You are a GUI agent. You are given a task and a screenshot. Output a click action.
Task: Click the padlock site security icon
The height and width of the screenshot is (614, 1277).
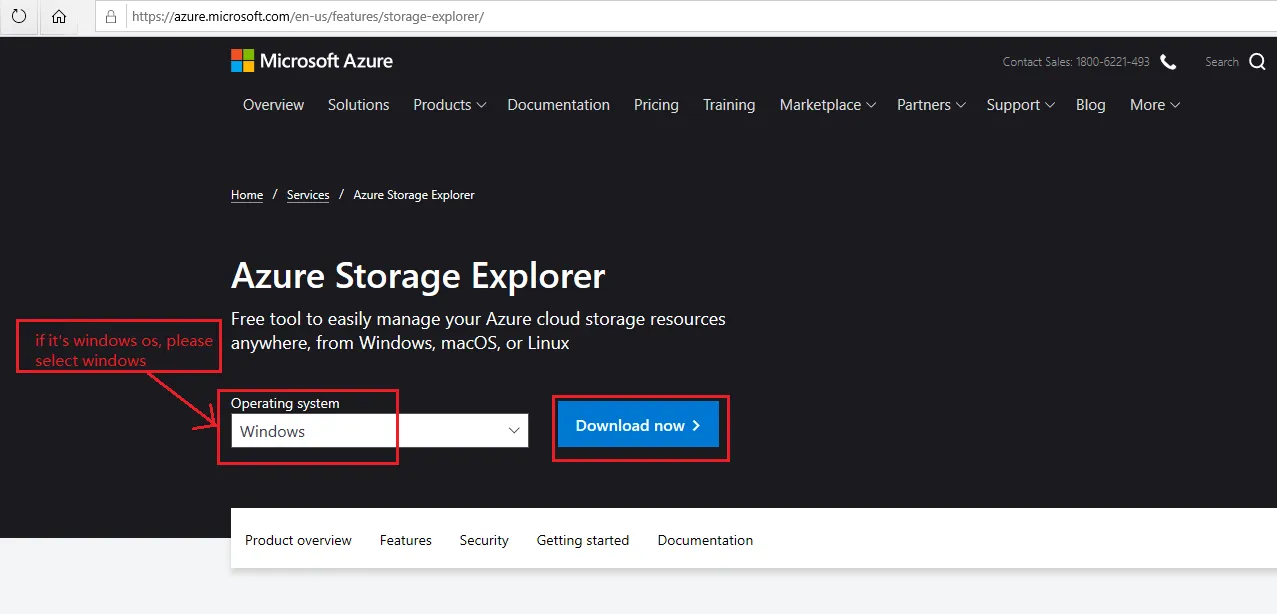pyautogui.click(x=111, y=17)
